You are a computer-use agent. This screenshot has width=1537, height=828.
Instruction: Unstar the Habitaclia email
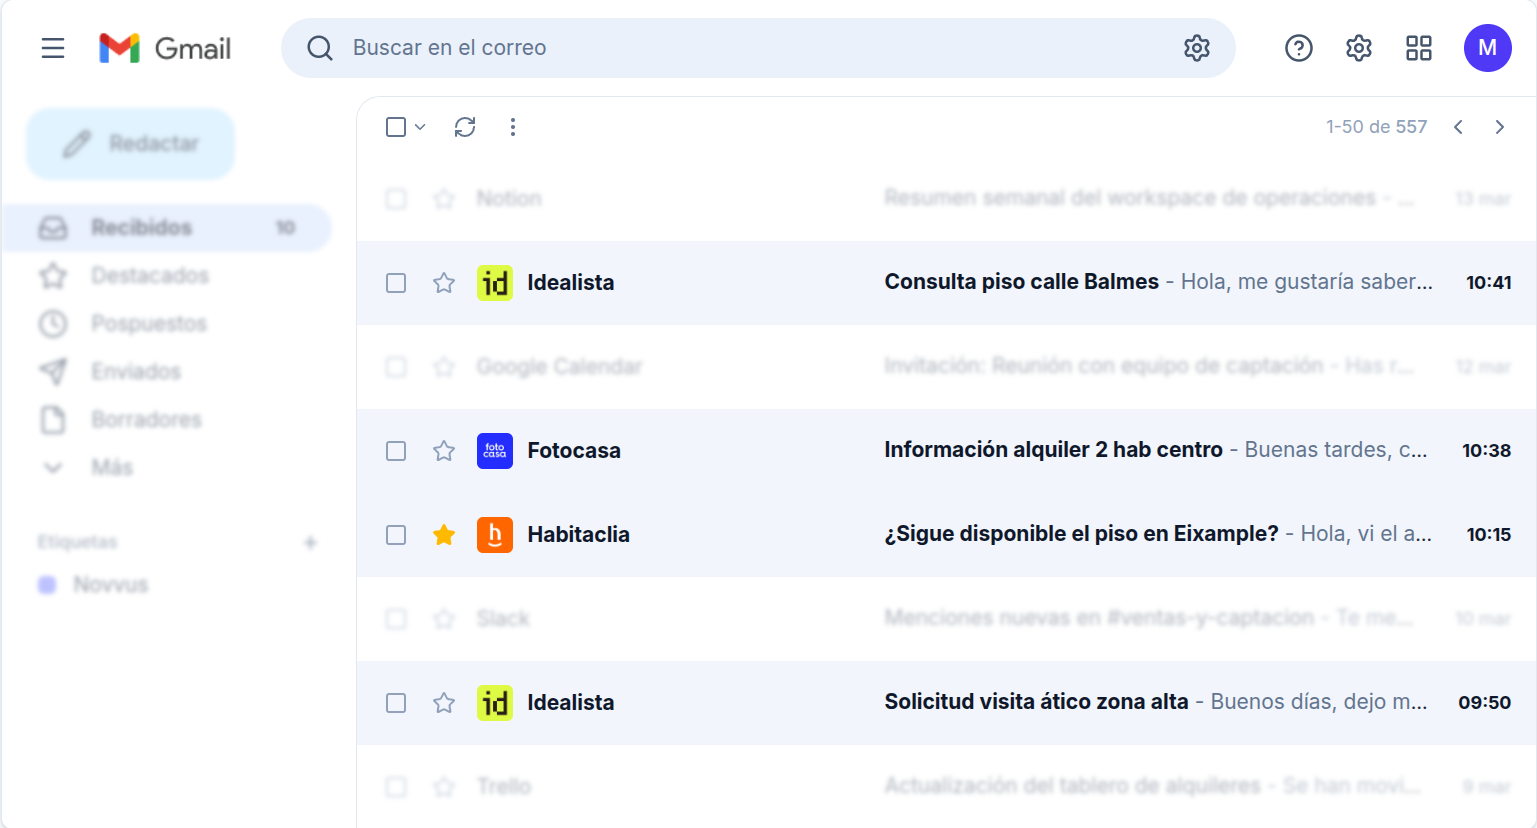point(444,535)
